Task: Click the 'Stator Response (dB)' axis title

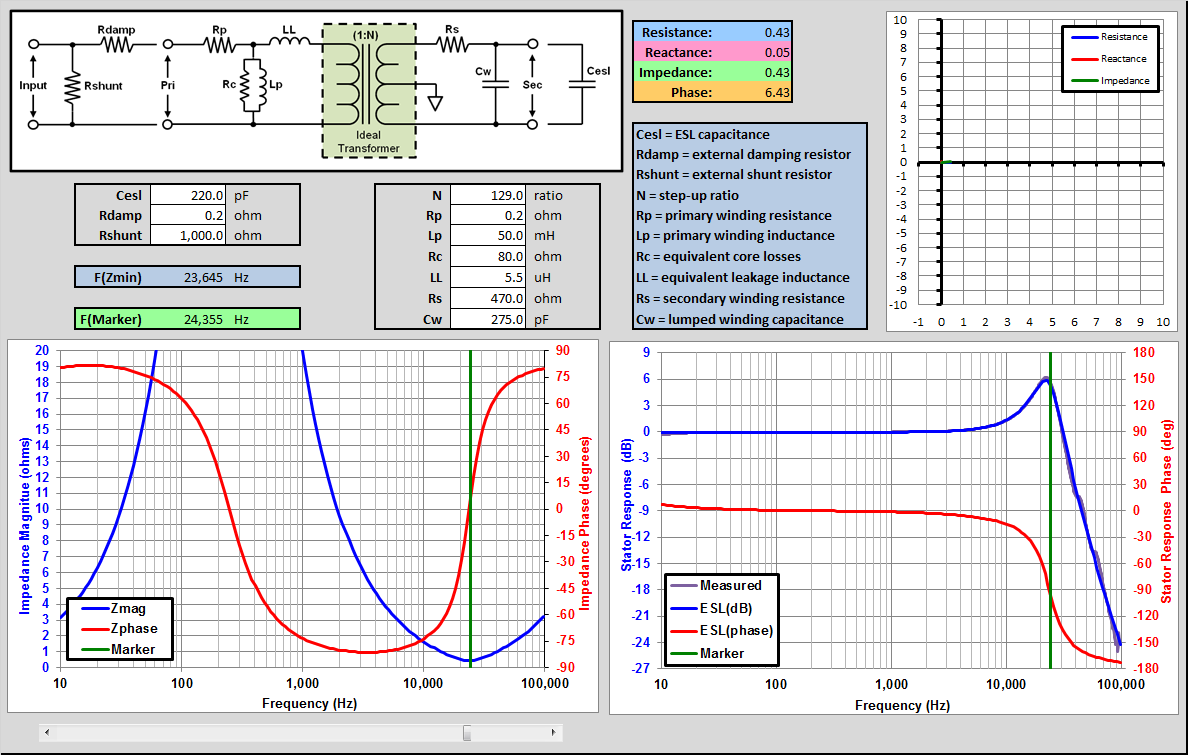Action: pyautogui.click(x=626, y=505)
